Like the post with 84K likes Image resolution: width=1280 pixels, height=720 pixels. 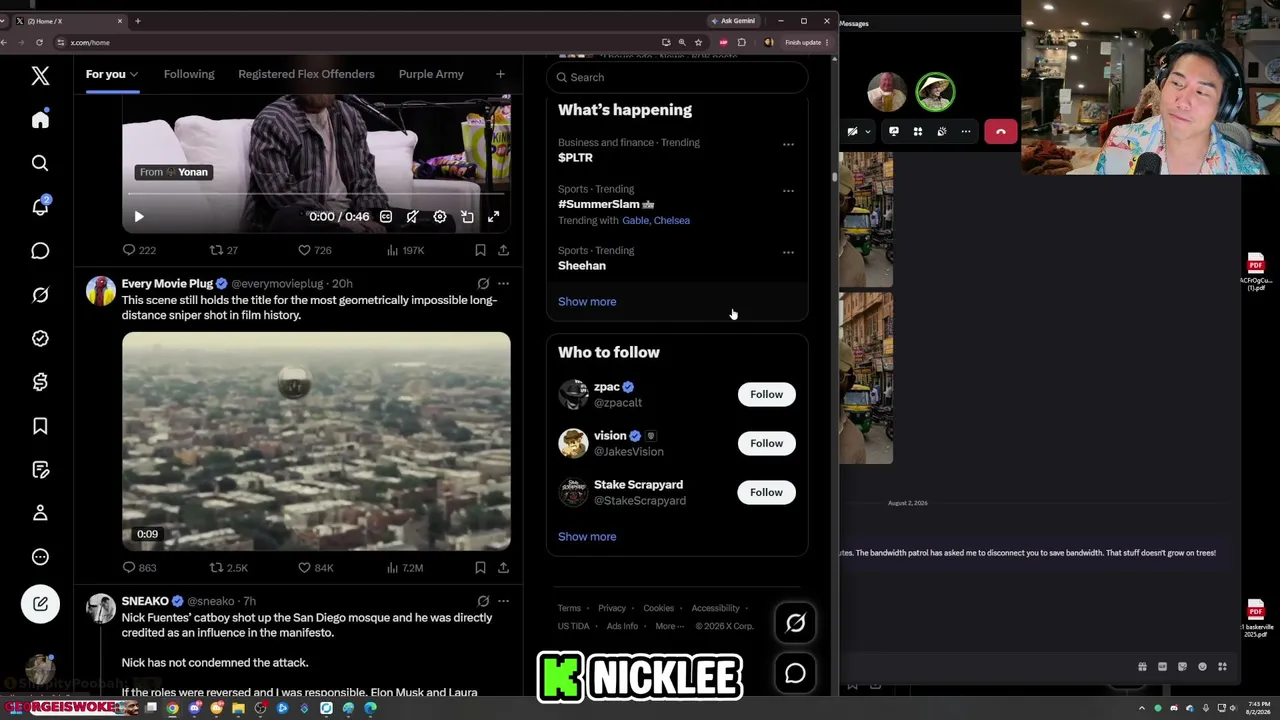(316, 568)
